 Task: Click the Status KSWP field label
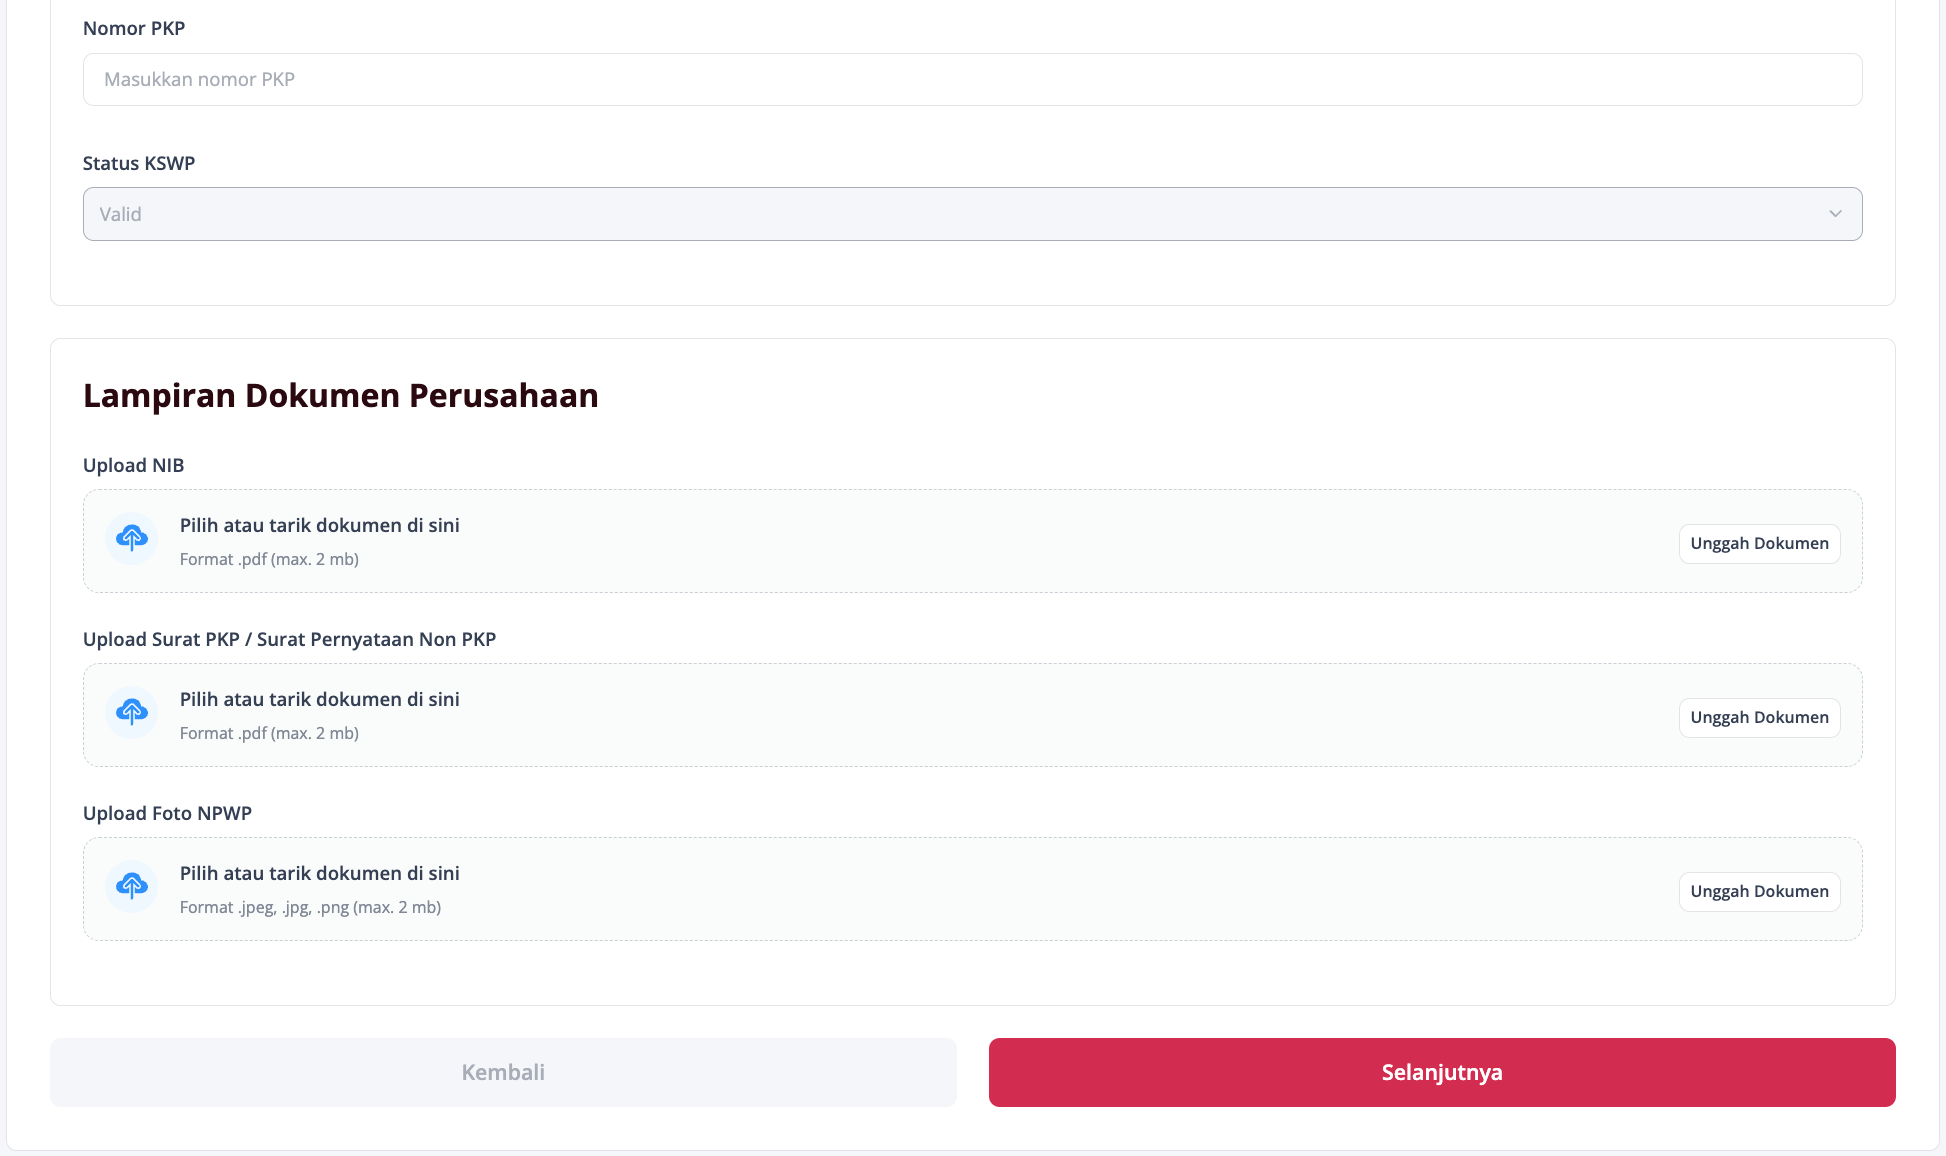[x=139, y=163]
